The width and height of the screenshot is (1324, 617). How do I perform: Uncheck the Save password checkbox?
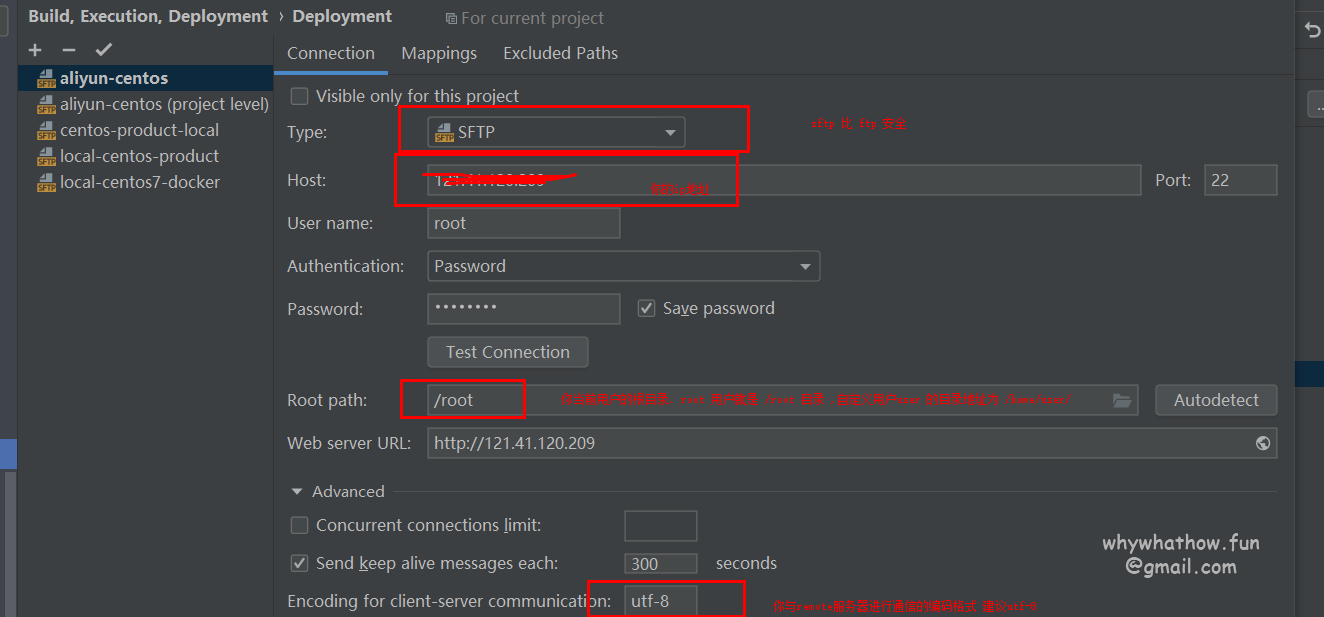coord(646,308)
